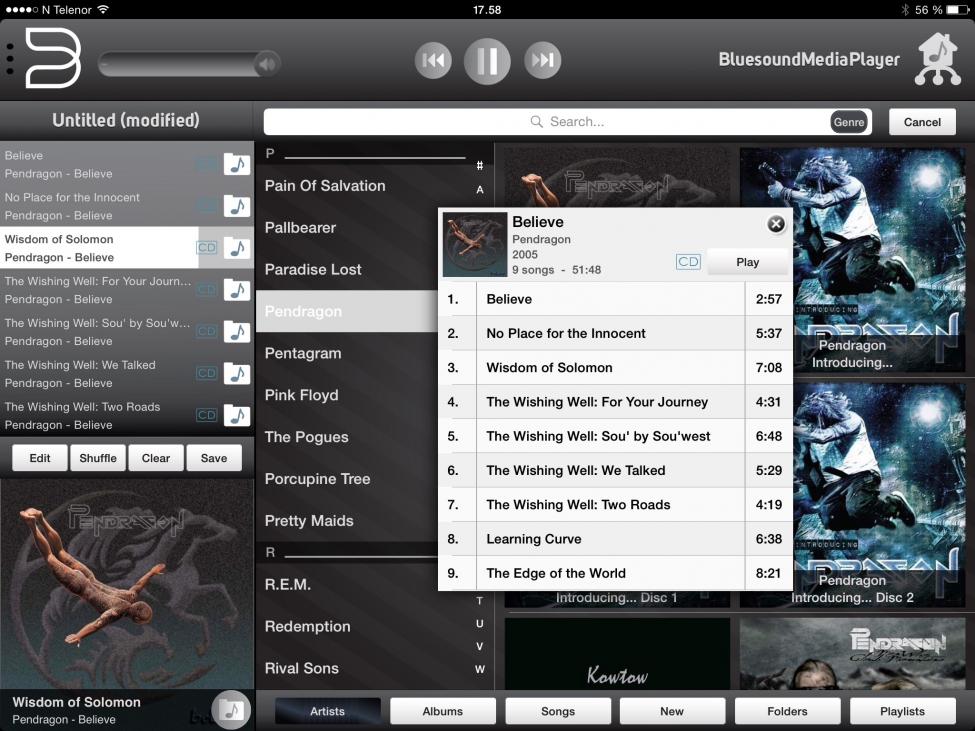Viewport: 975px width, 731px height.
Task: Tap music note icon for No Place for the Innocent
Action: [x=237, y=206]
